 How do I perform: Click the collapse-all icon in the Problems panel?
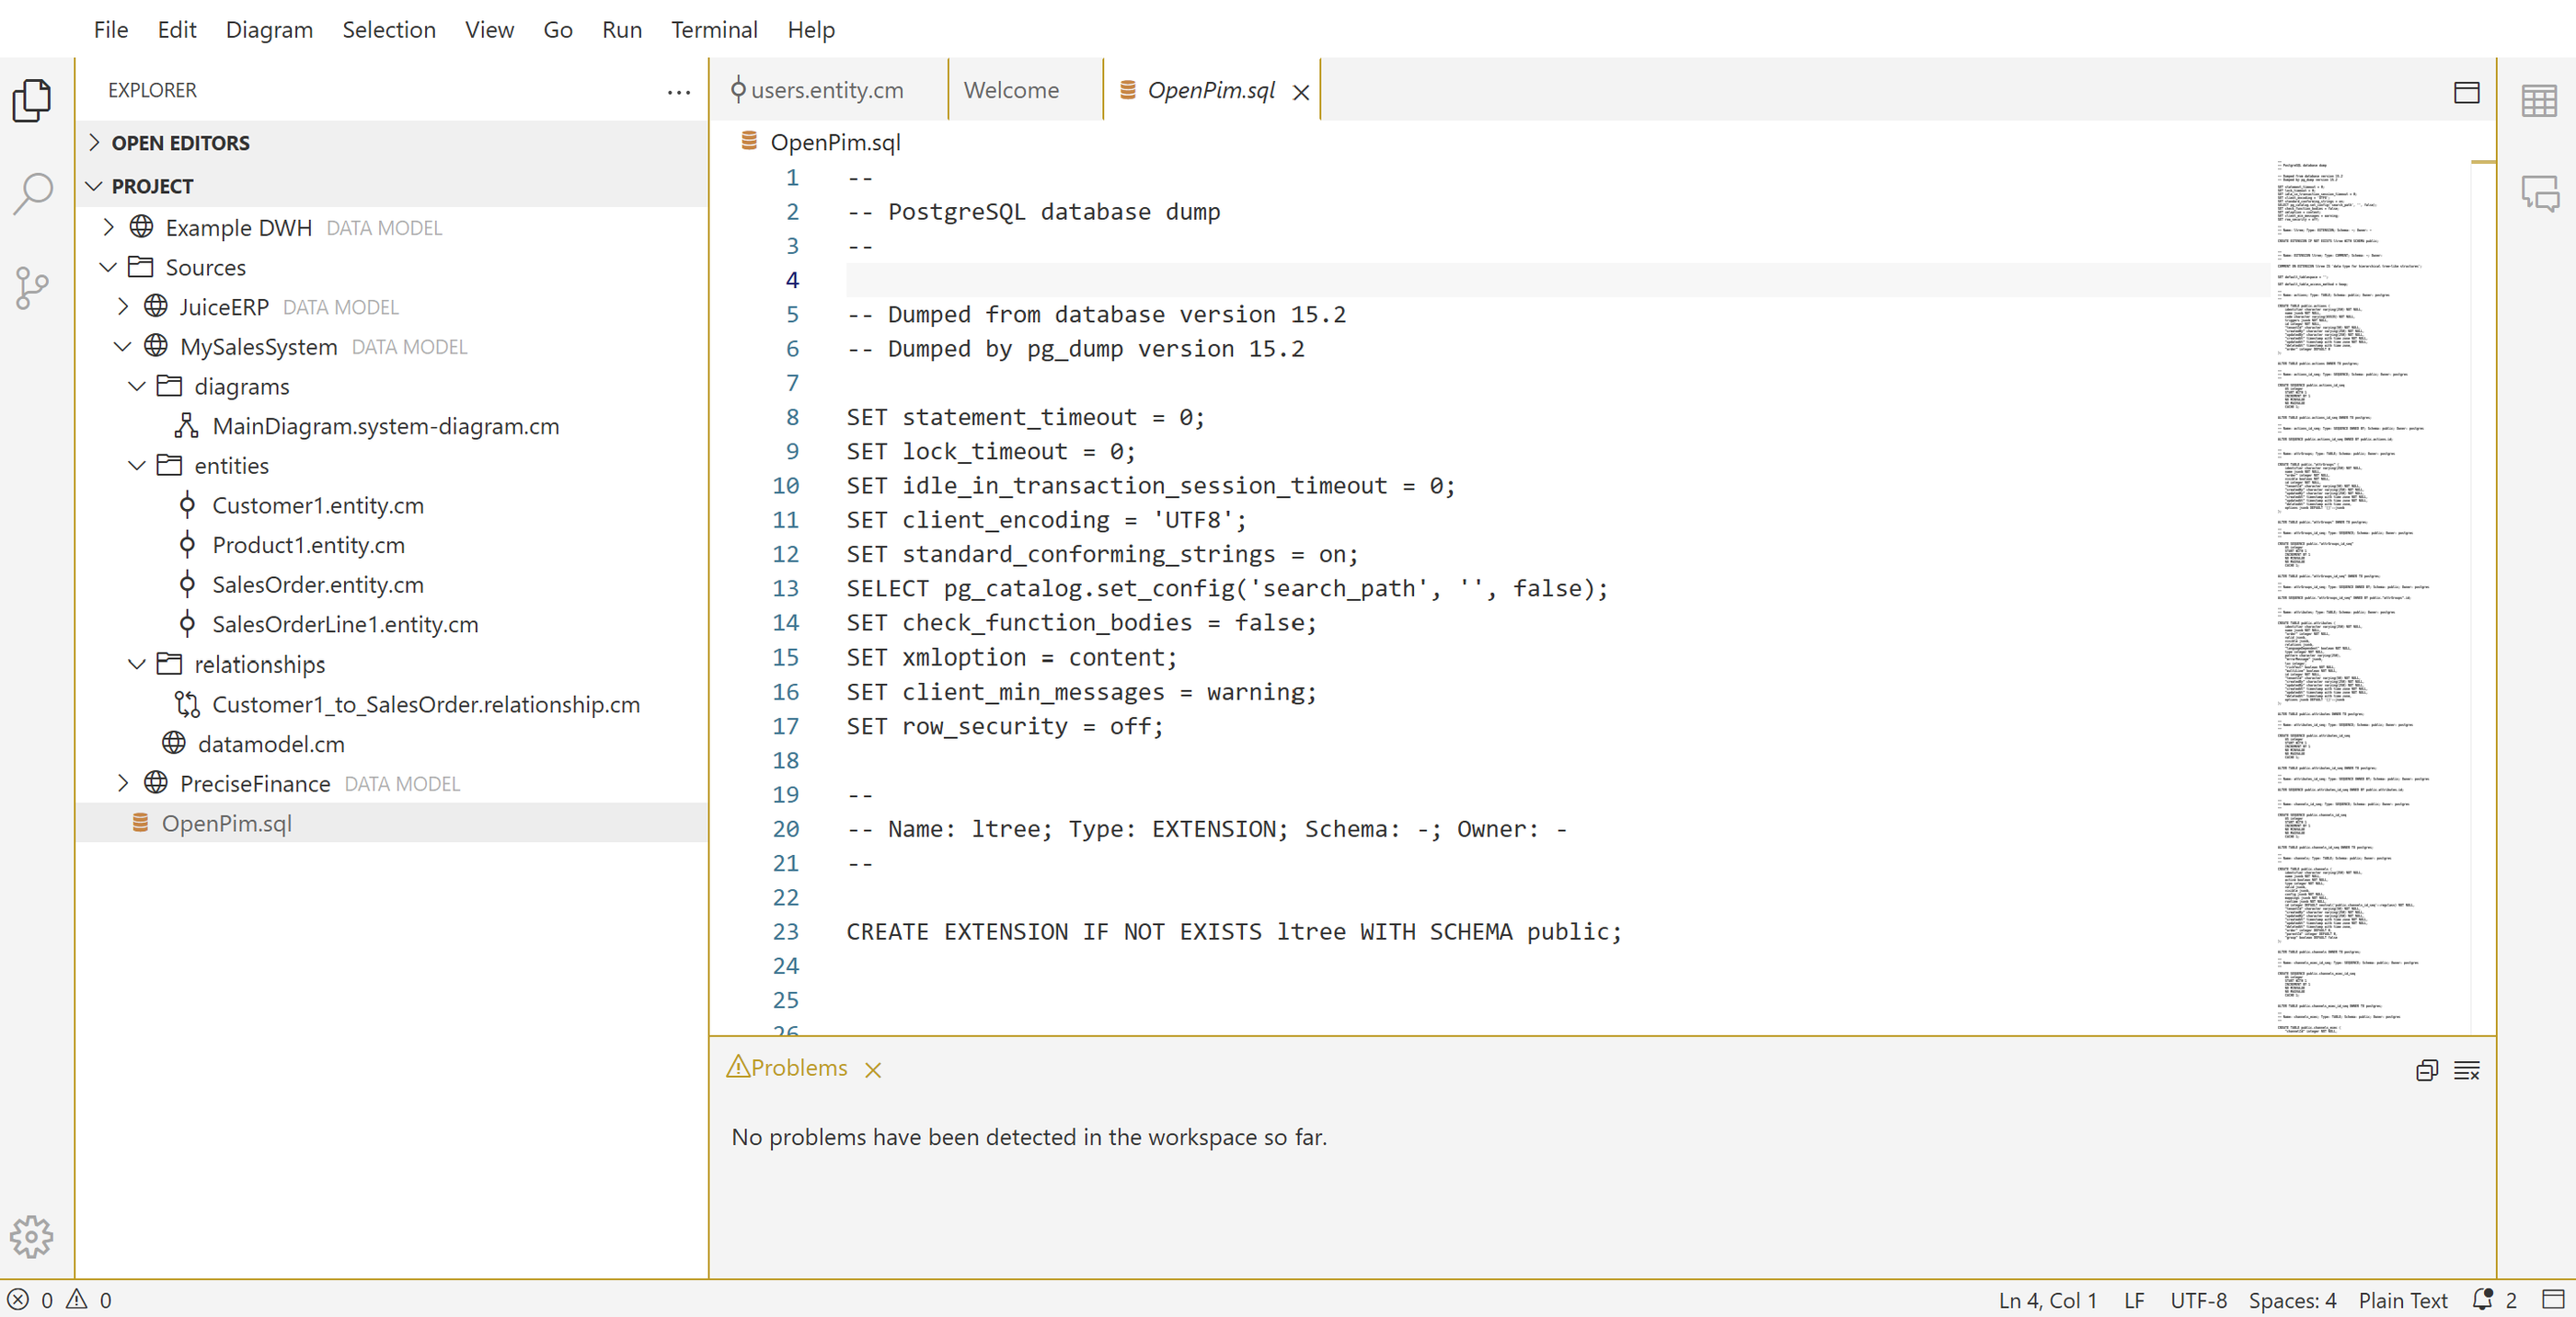2427,1070
